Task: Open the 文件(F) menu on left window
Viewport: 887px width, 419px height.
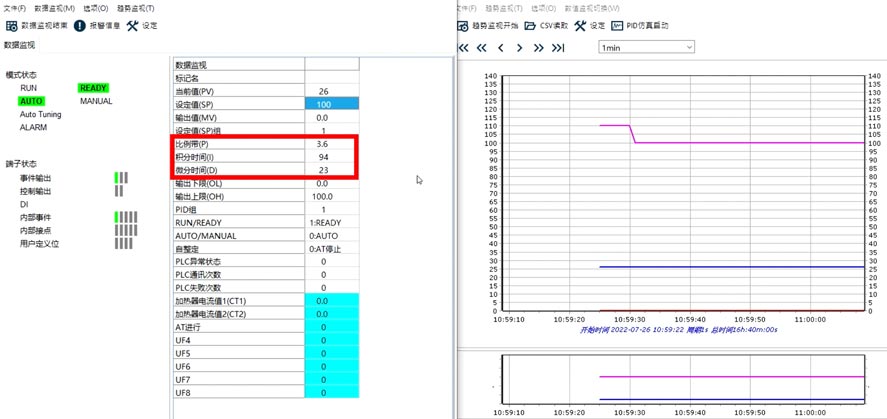Action: pos(14,8)
